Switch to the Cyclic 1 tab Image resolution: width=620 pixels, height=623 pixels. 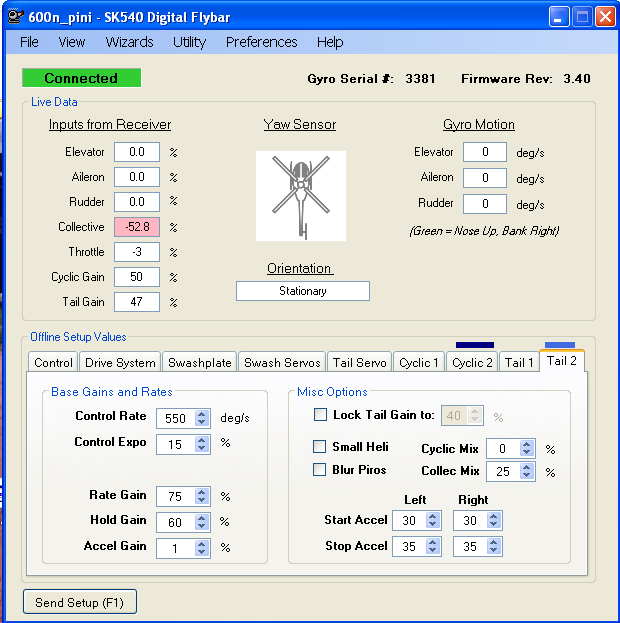coord(418,362)
